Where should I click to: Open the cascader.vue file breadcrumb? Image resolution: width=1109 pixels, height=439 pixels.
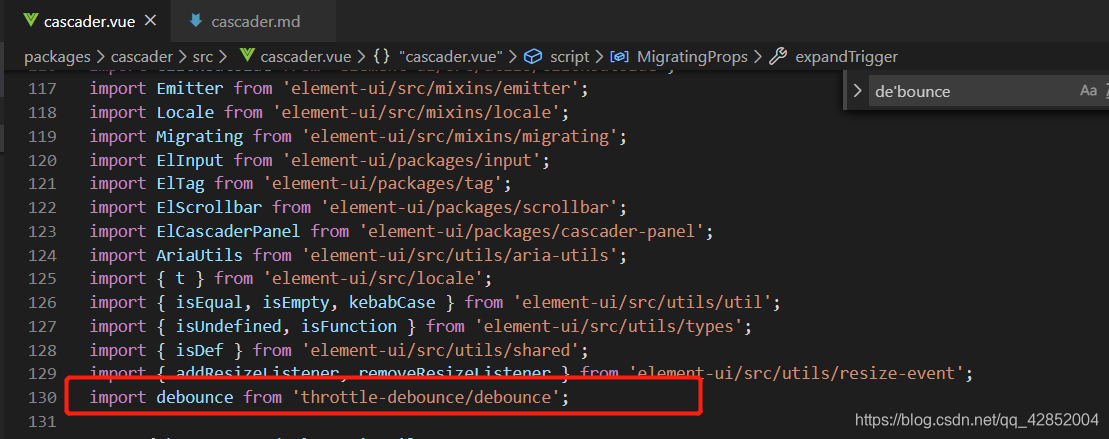[x=307, y=57]
